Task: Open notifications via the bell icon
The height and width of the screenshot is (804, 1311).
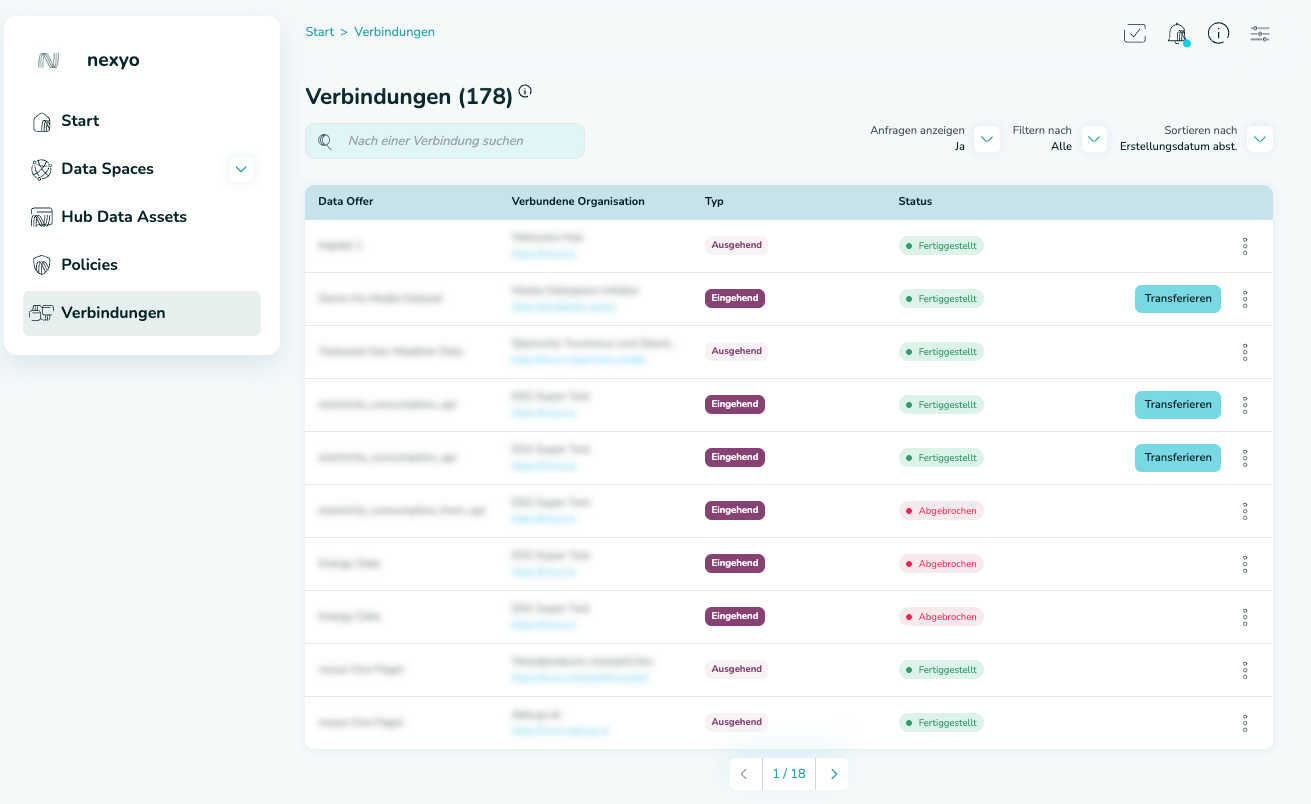Action: 1177,33
